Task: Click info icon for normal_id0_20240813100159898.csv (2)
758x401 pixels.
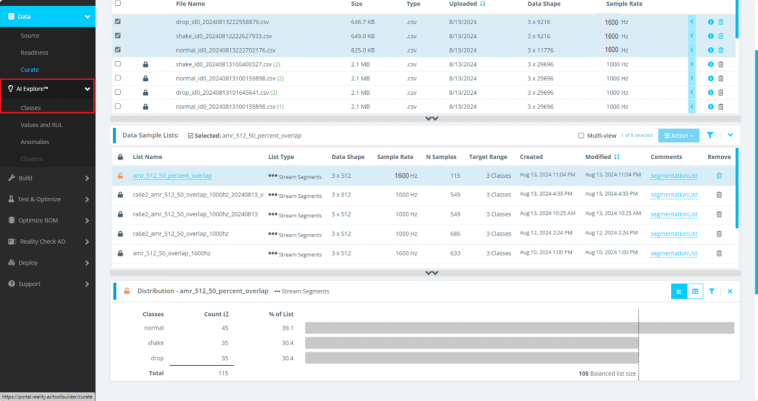Action: [x=711, y=78]
